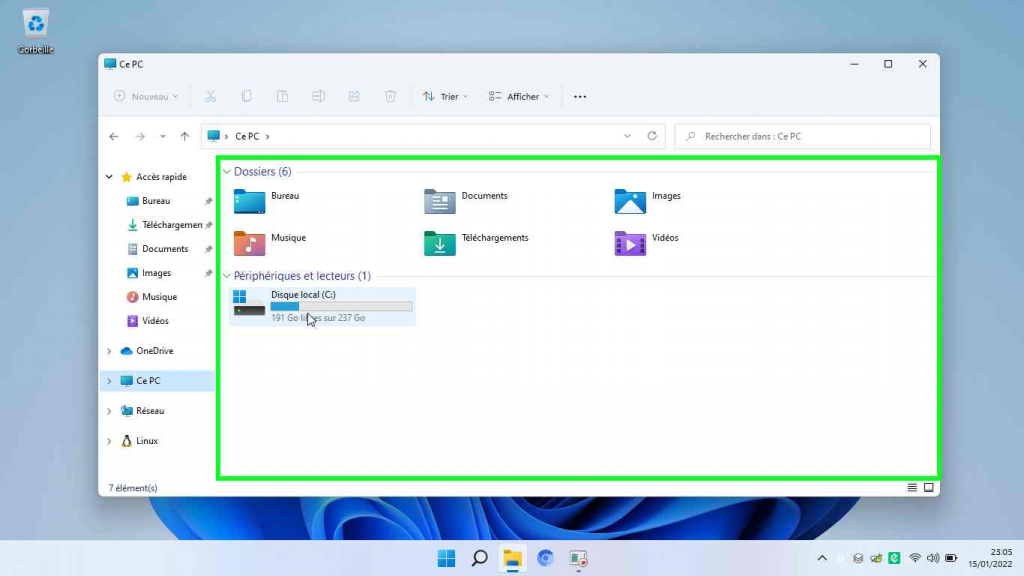
Task: Click the Cut scissors icon in toolbar
Action: pos(210,96)
